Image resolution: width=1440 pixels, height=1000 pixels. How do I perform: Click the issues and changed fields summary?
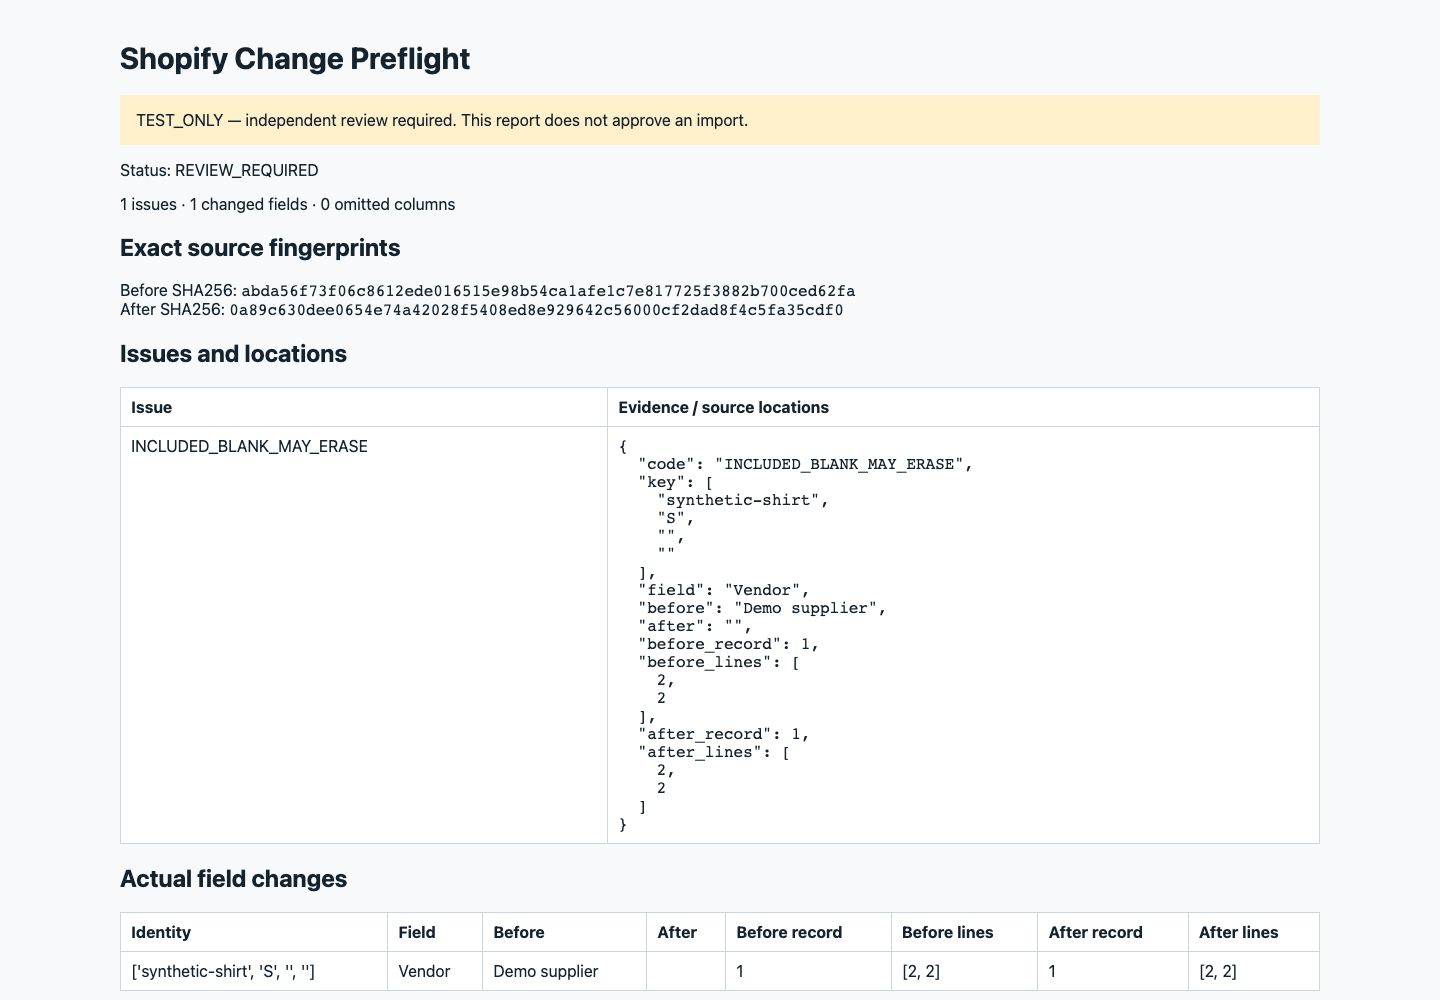click(287, 204)
